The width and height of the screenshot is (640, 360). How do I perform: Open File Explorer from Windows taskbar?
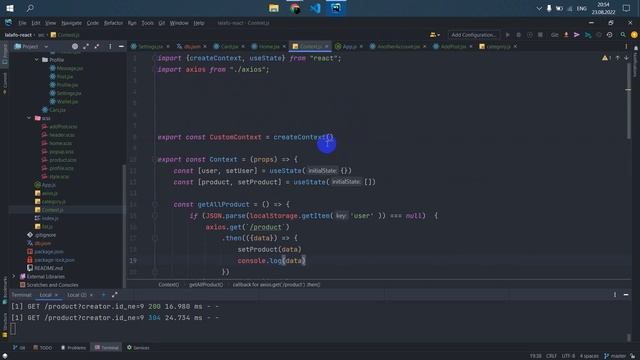[x=273, y=8]
